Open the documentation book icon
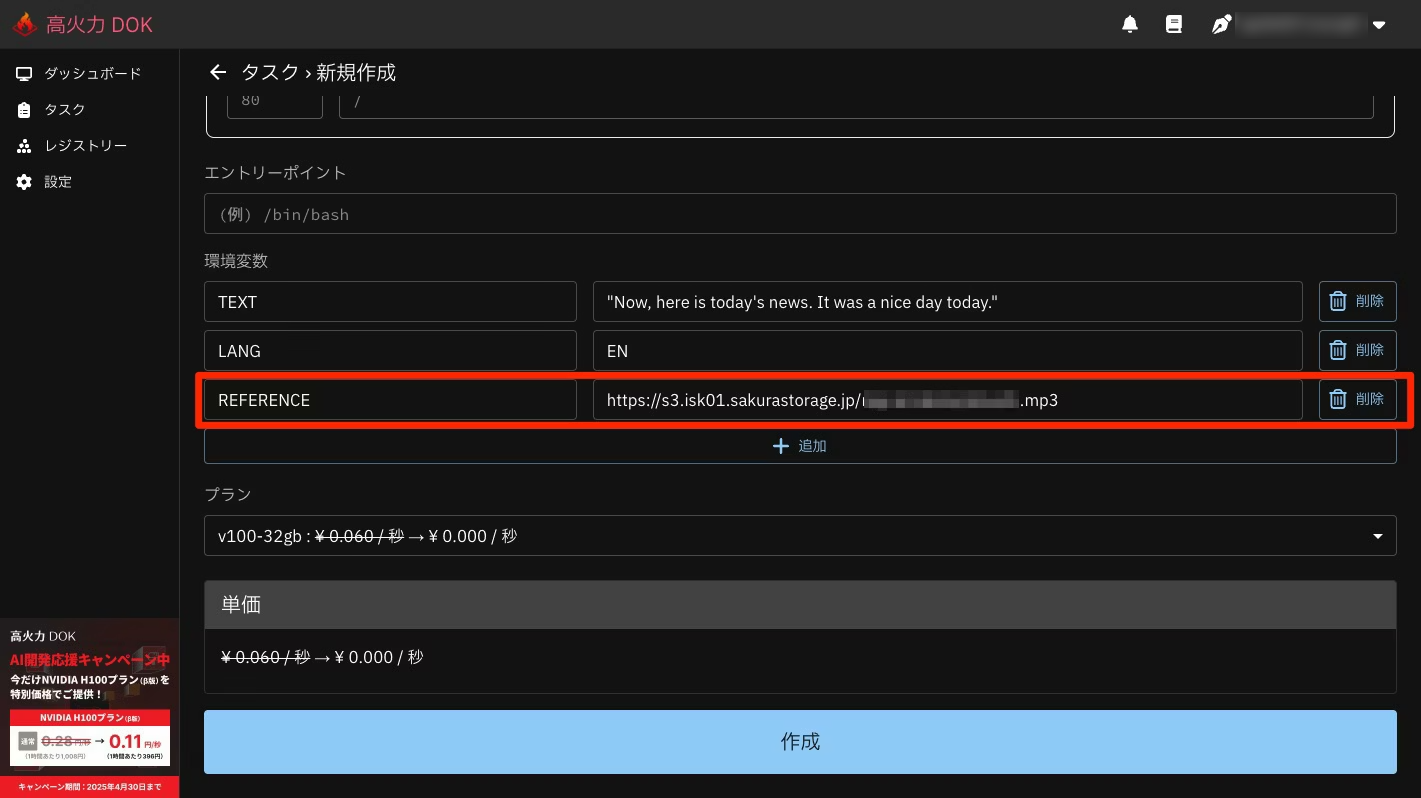This screenshot has height=798, width=1421. pyautogui.click(x=1174, y=24)
